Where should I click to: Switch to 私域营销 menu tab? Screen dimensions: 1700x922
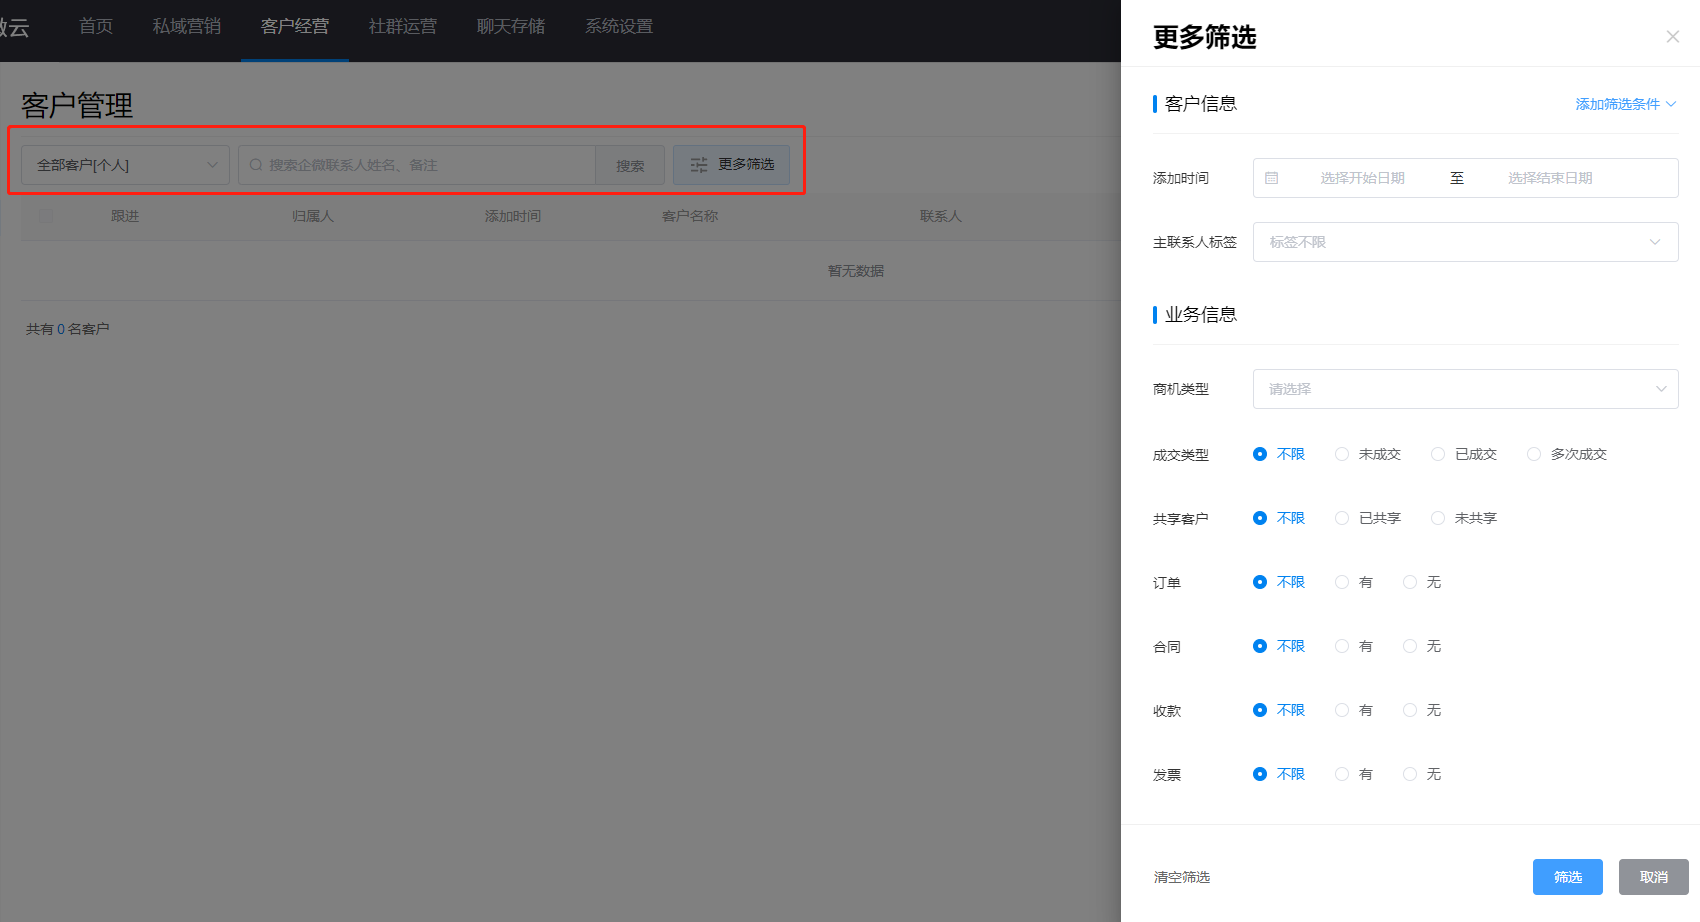[187, 26]
